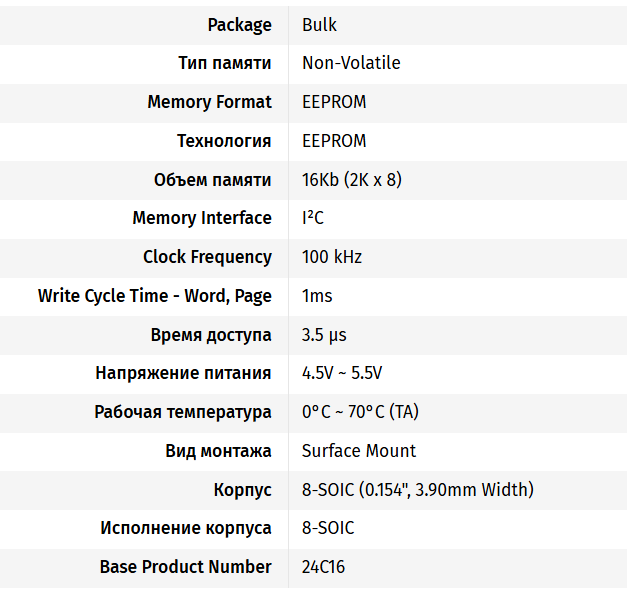Image resolution: width=627 pixels, height=593 pixels.
Task: Click the "Package" label
Action: (x=239, y=25)
